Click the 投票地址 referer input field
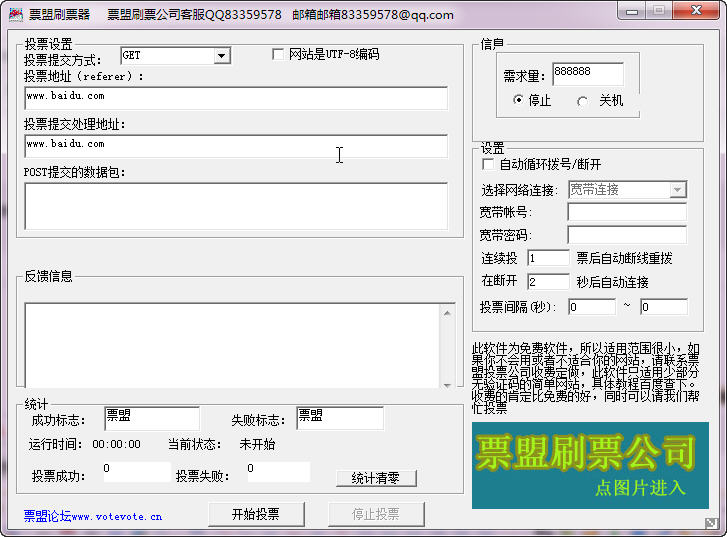 236,97
